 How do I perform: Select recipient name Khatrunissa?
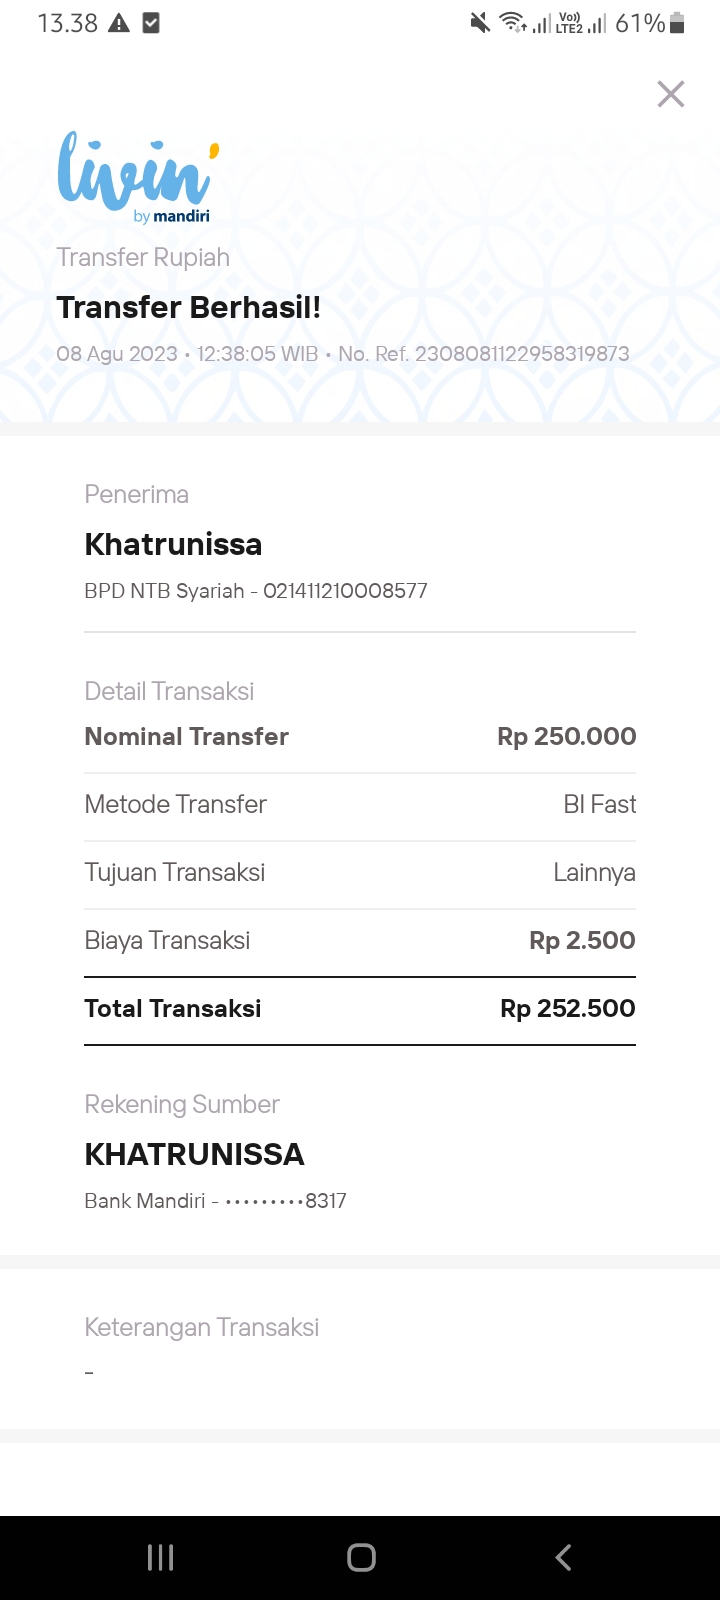pyautogui.click(x=173, y=544)
